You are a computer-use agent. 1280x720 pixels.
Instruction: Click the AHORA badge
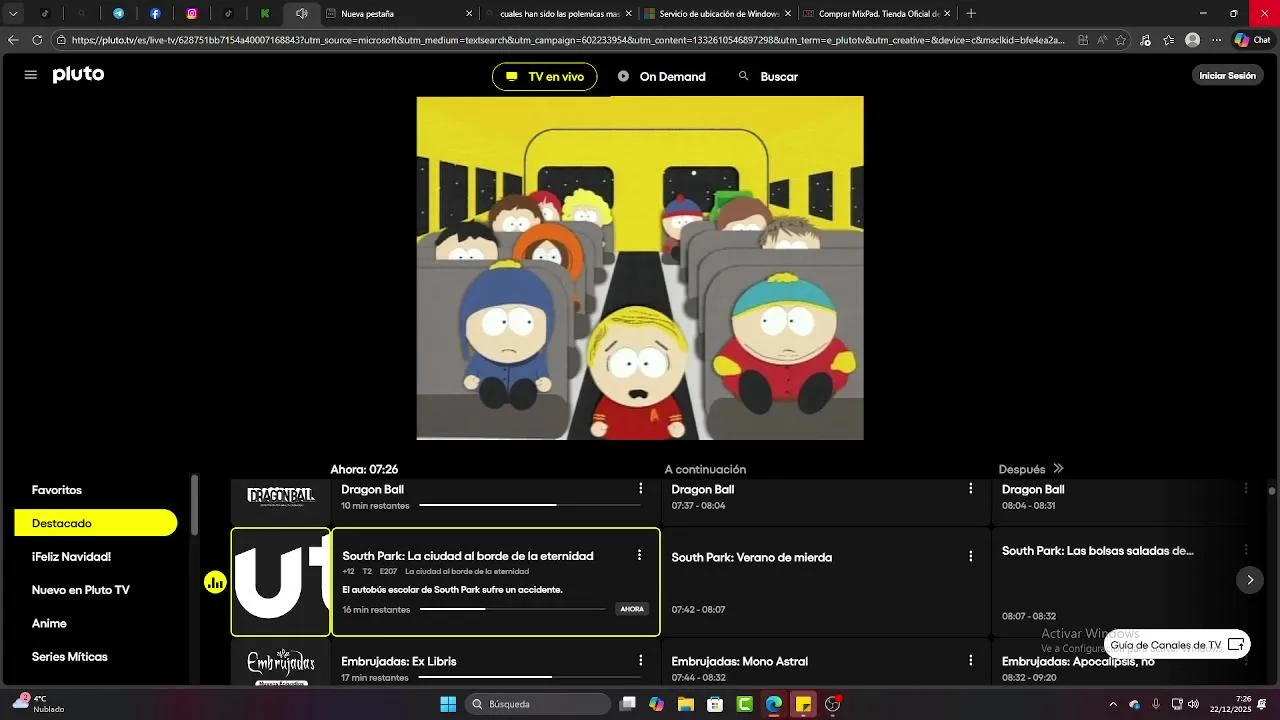pos(632,609)
